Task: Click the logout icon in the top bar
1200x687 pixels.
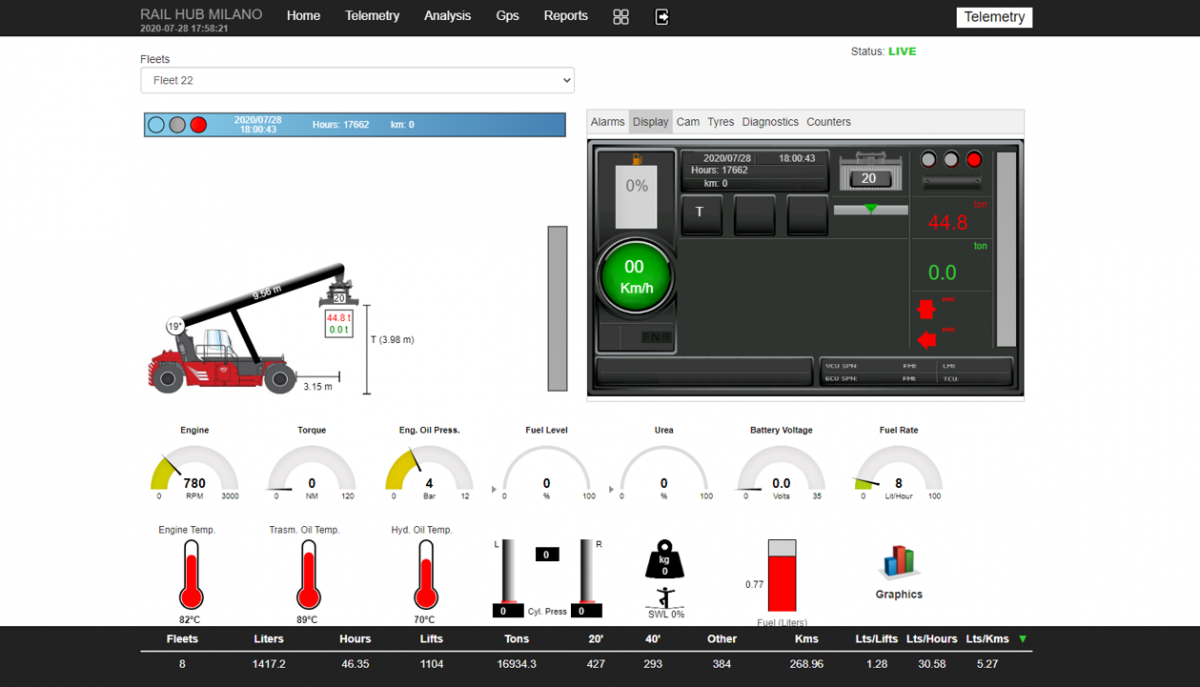Action: tap(661, 16)
